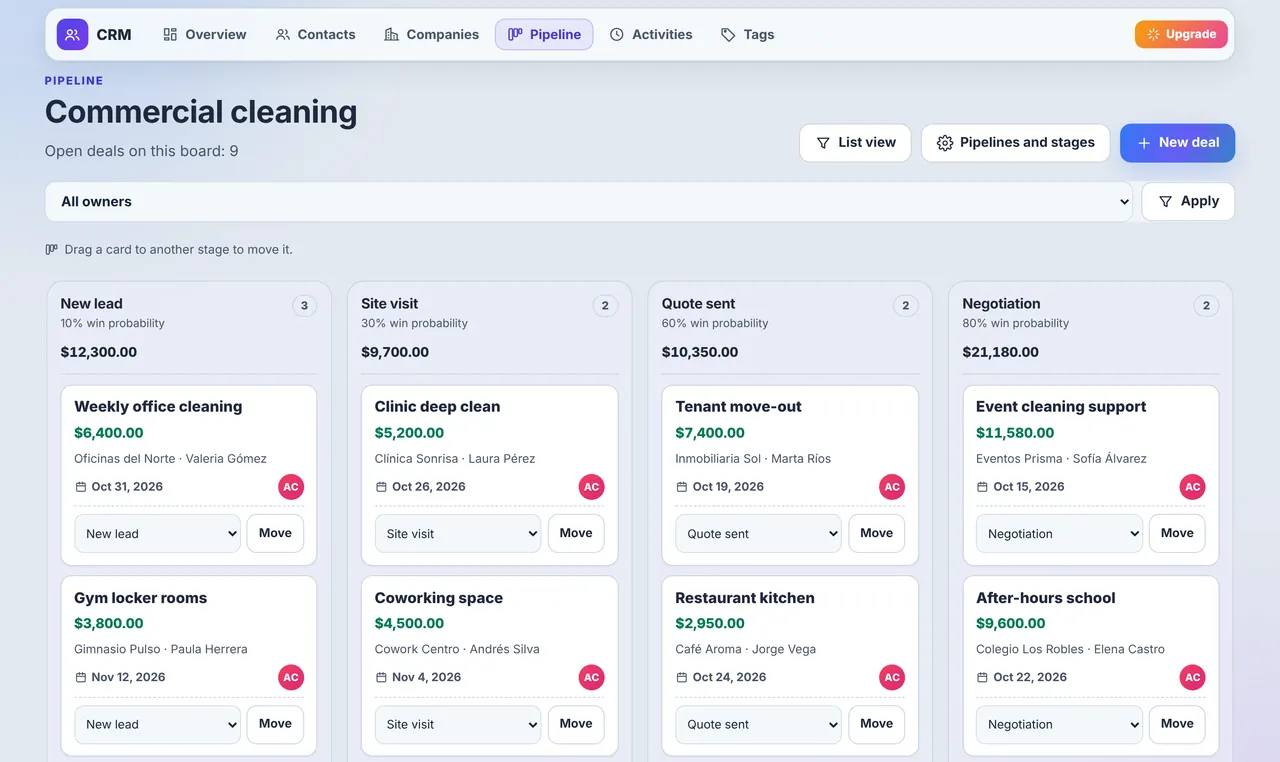
Task: Click calendar icon next to Oct 24, 2026
Action: click(682, 677)
